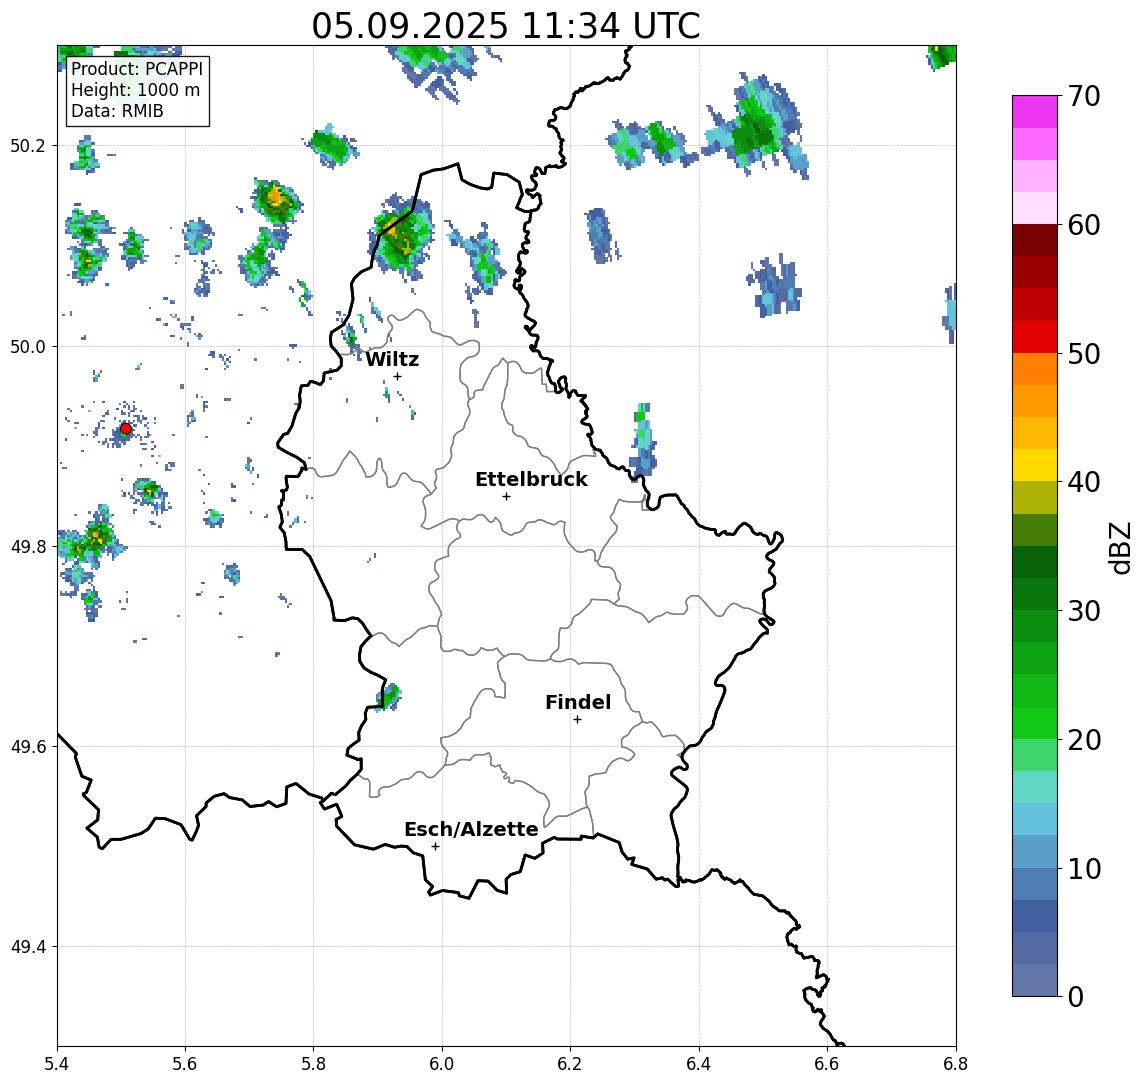Click the 60 value on the colorbar
The image size is (1145, 1084).
point(1084,225)
